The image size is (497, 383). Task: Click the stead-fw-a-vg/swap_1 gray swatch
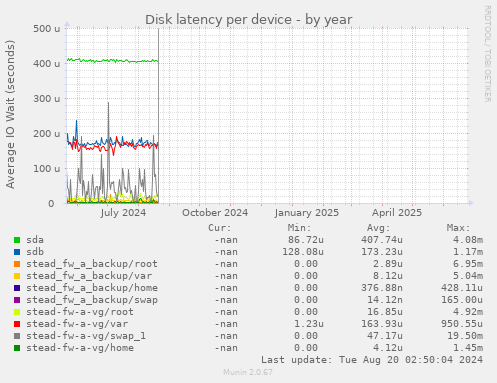17,336
